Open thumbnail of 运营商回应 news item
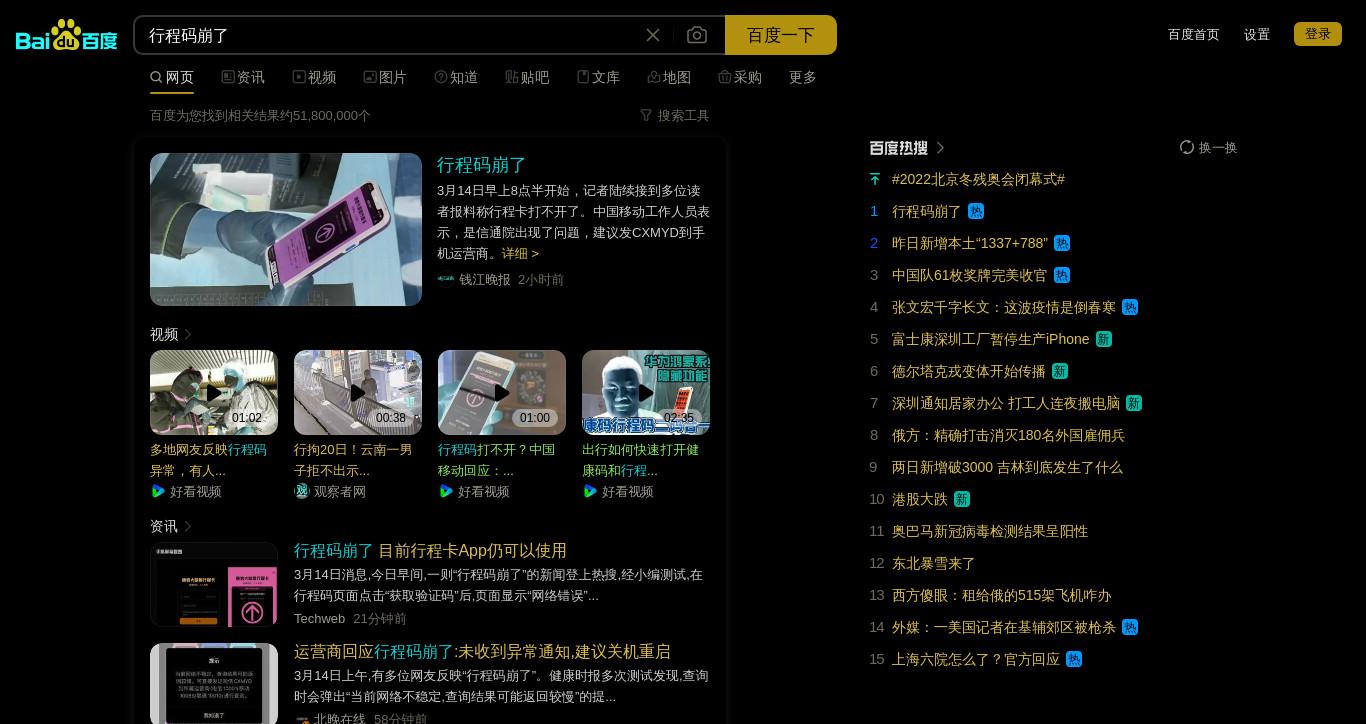 coord(214,683)
